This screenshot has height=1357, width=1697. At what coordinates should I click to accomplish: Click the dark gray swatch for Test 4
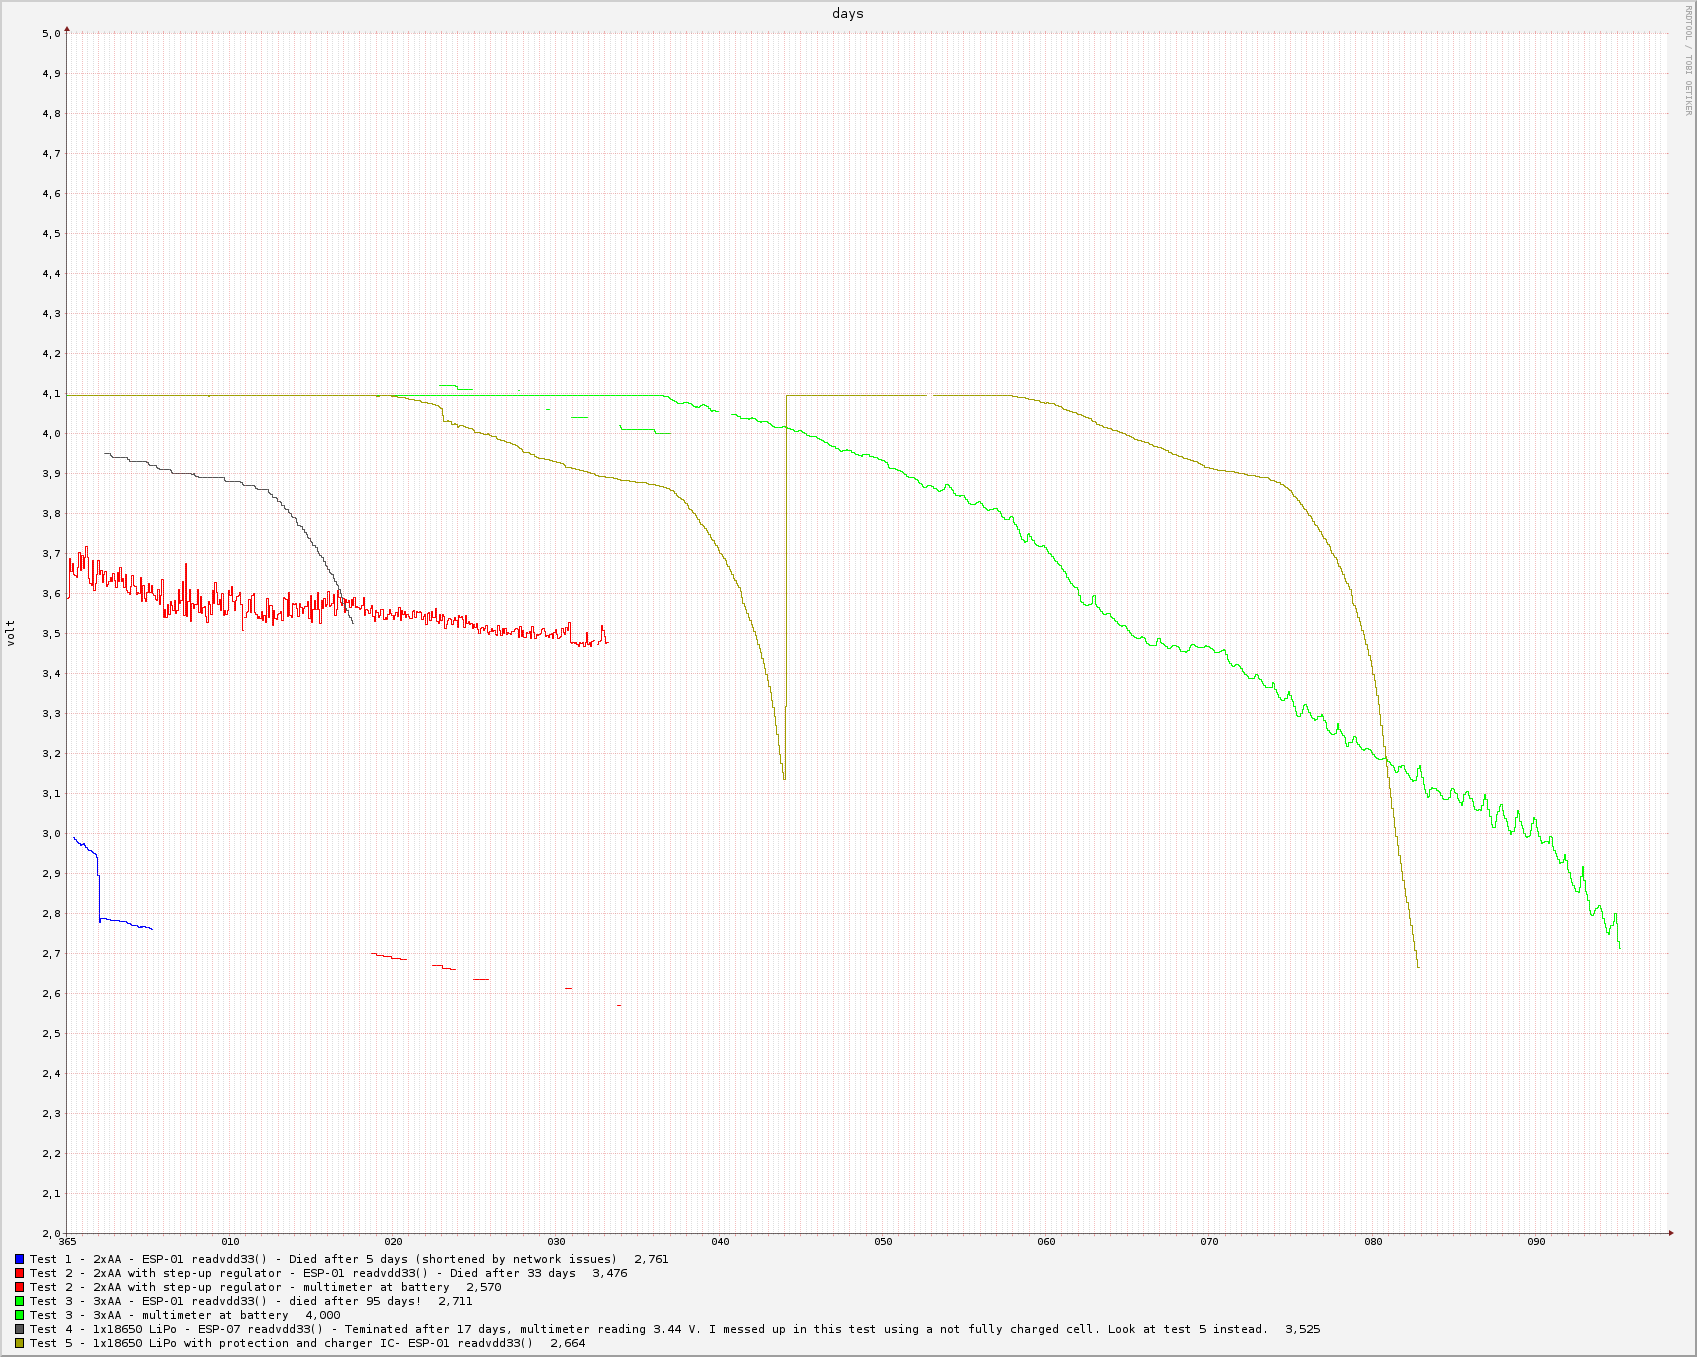point(19,1329)
